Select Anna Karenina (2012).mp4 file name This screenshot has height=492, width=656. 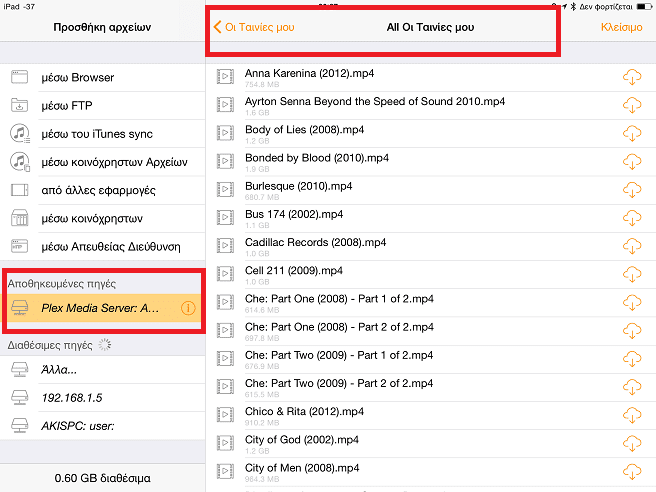click(x=309, y=73)
